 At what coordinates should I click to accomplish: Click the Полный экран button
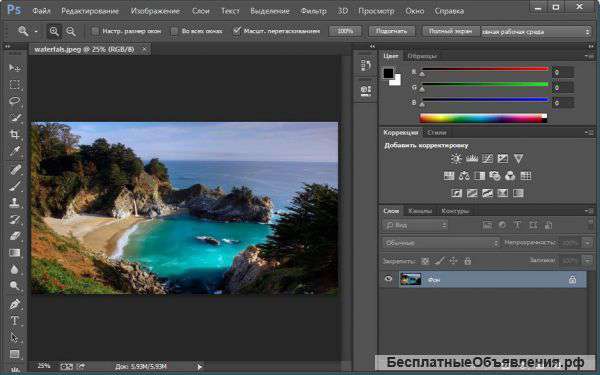tap(450, 31)
